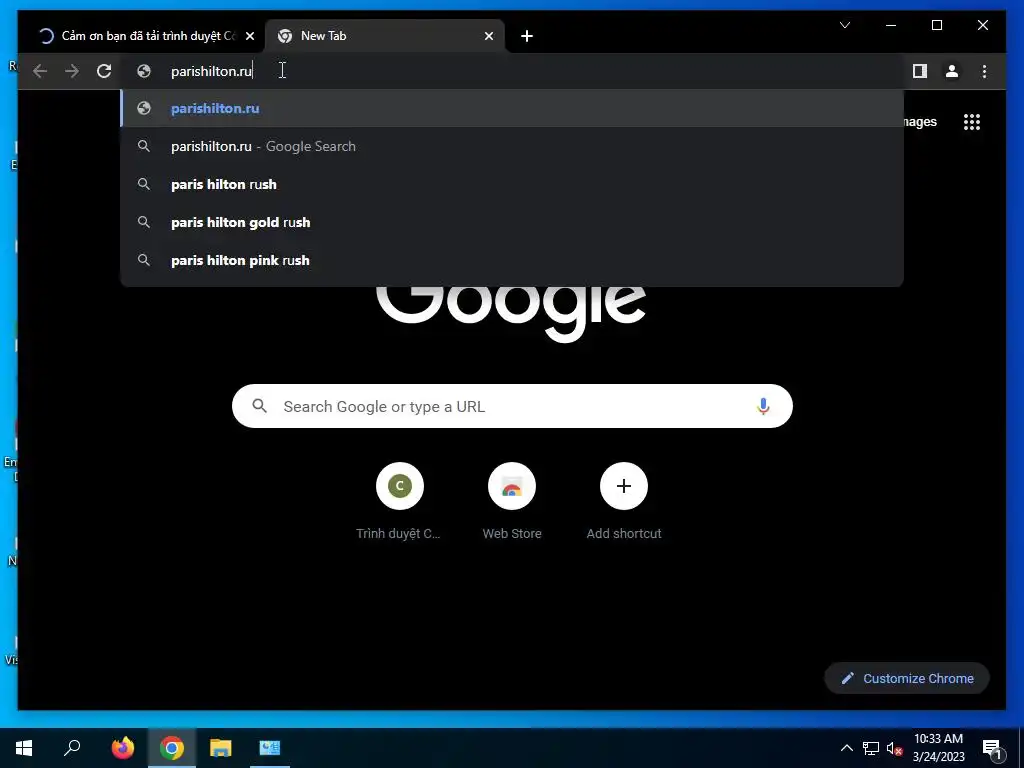Viewport: 1024px width, 768px height.
Task: Open Firefox from the taskbar
Action: [x=122, y=748]
